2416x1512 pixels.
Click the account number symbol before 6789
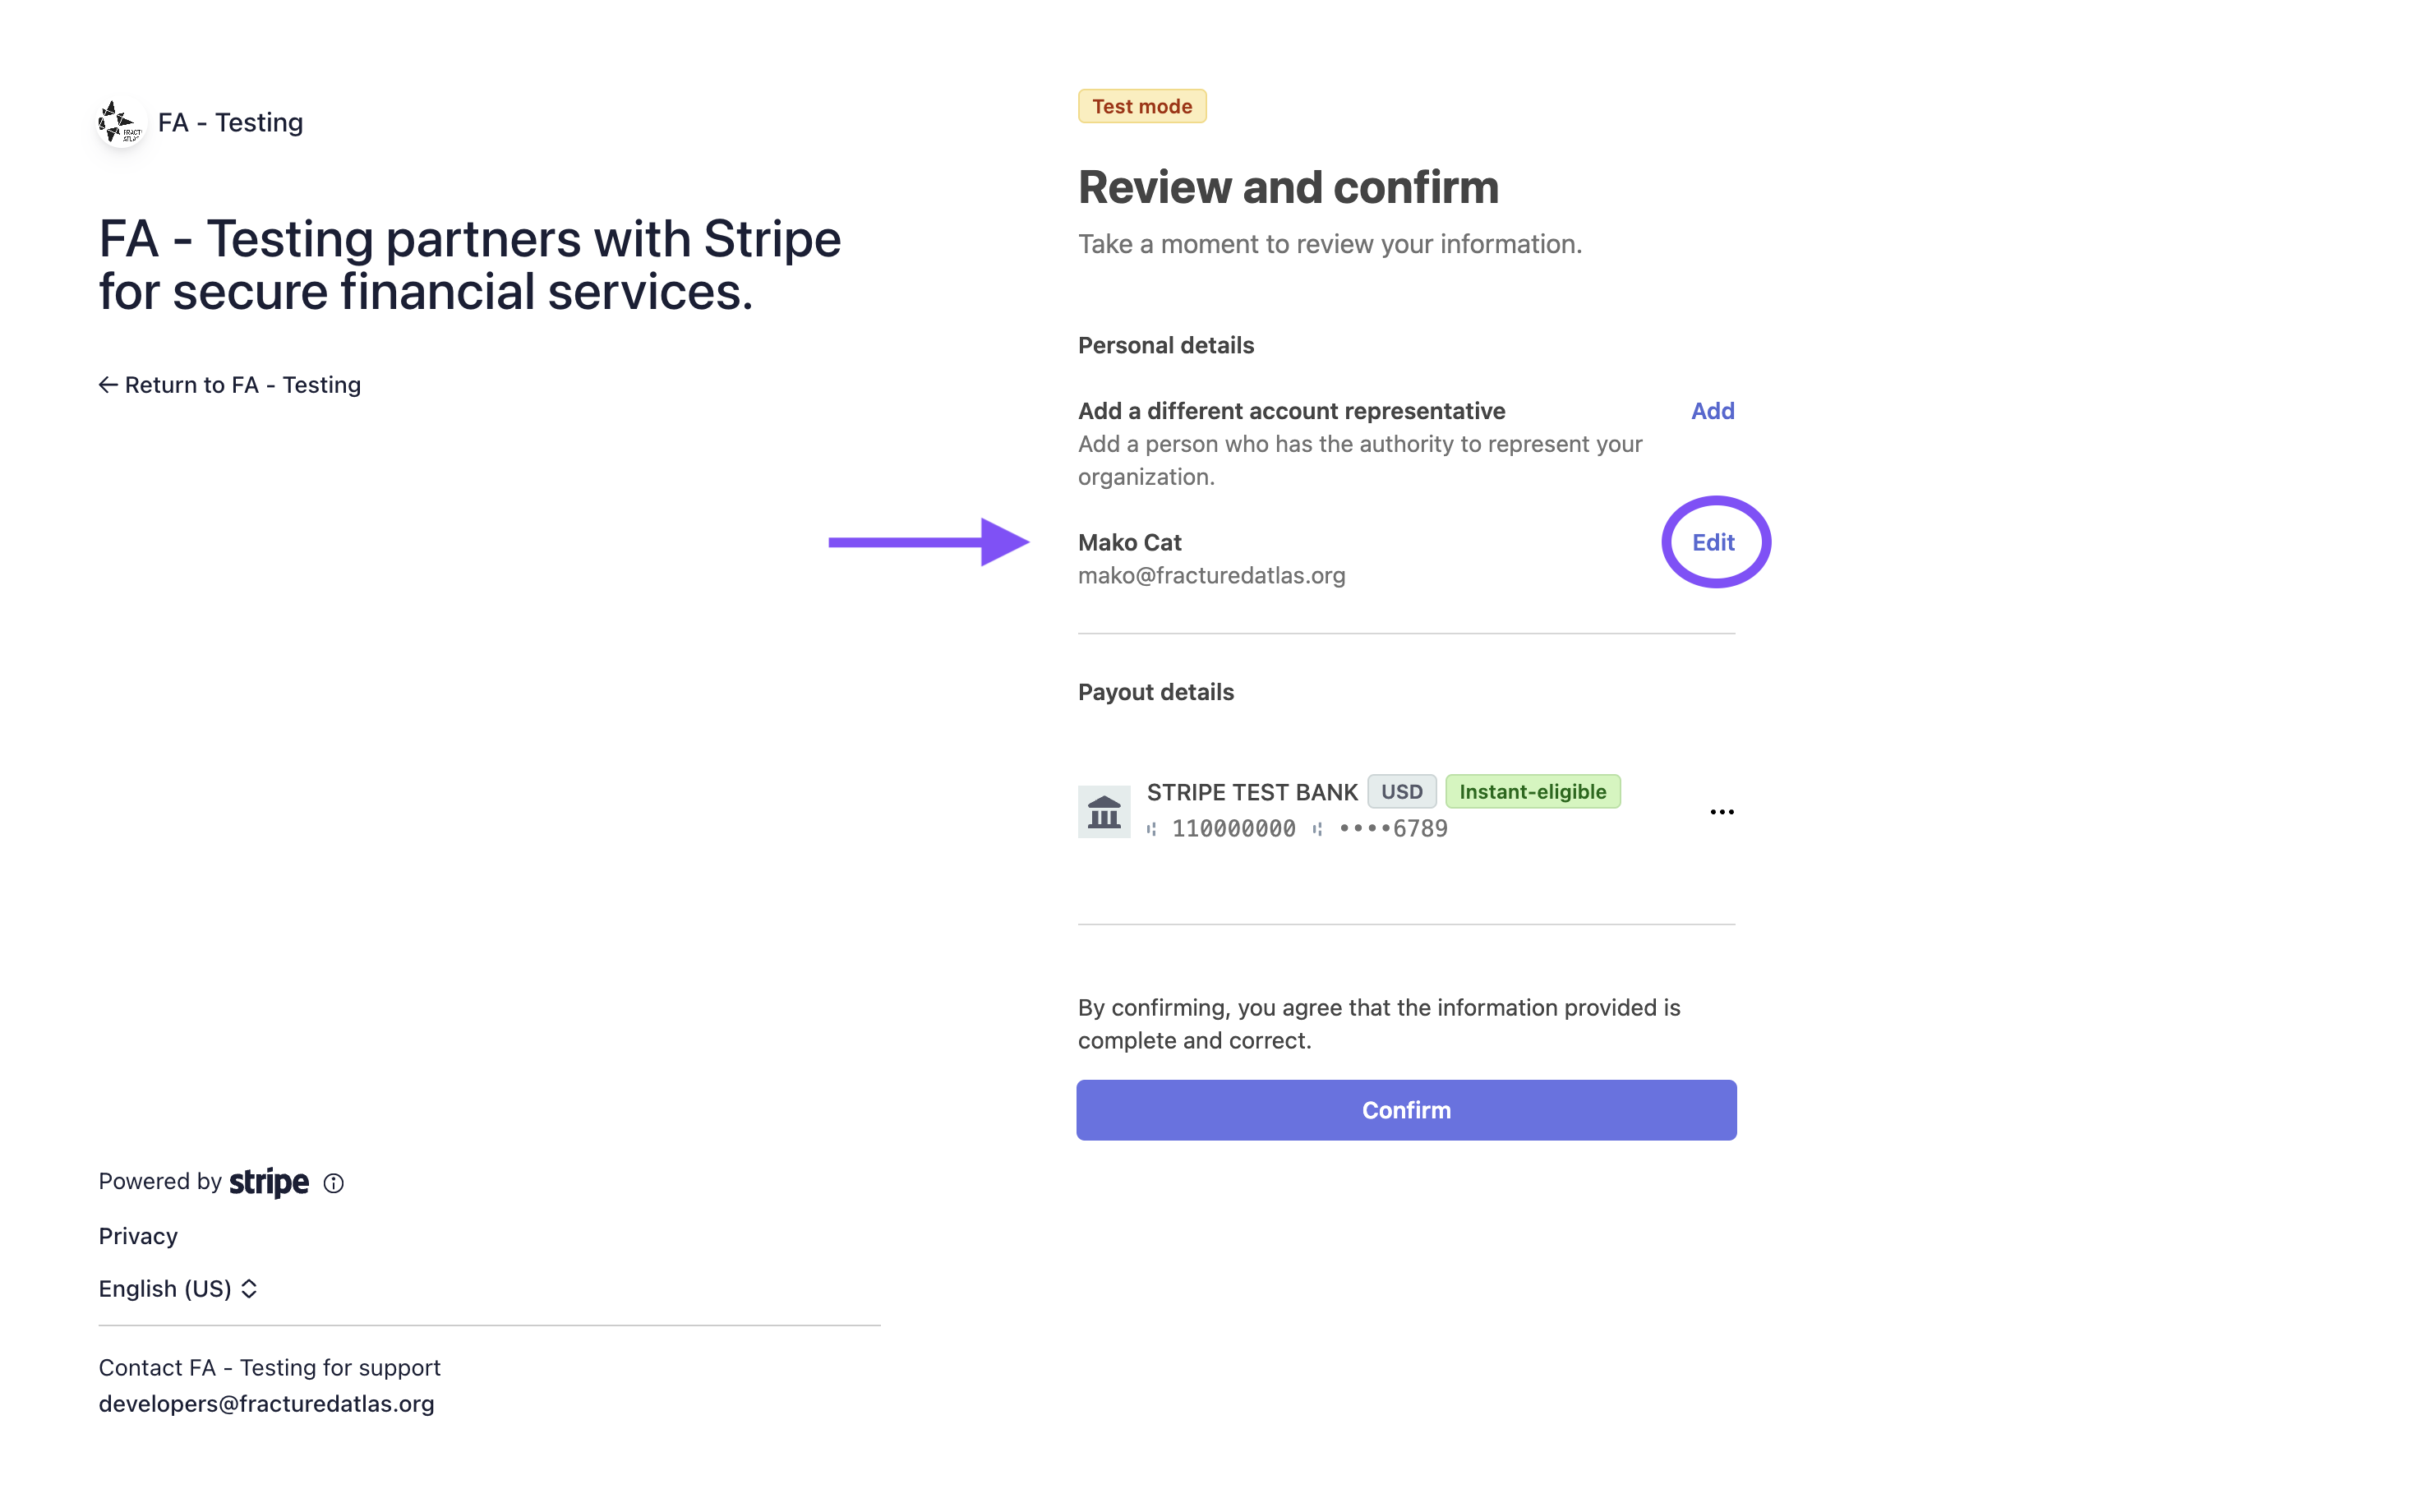tap(1318, 829)
